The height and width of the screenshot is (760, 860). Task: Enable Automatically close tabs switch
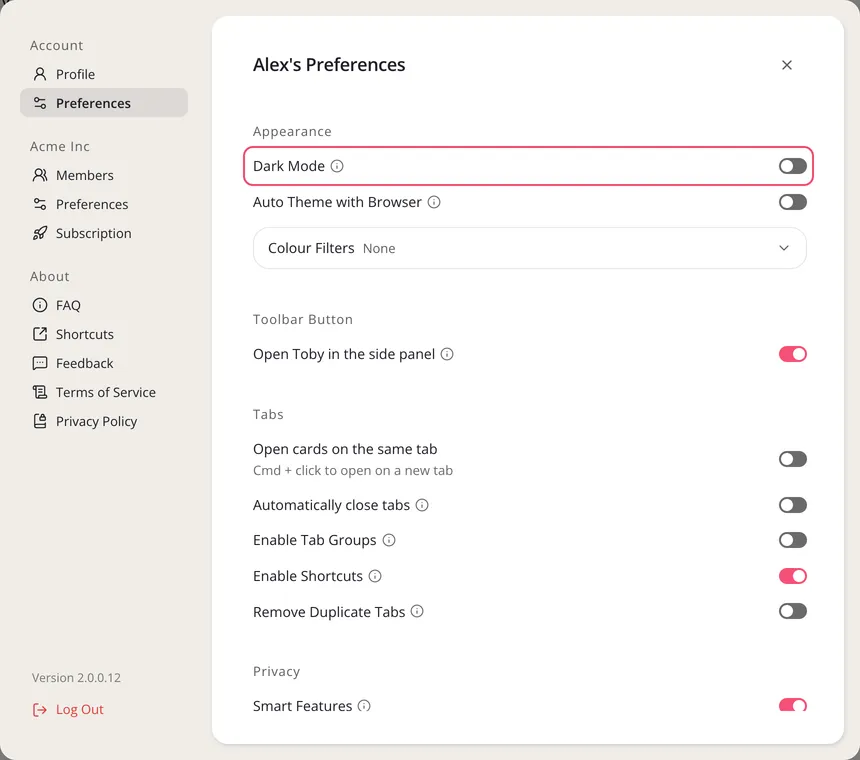point(793,505)
